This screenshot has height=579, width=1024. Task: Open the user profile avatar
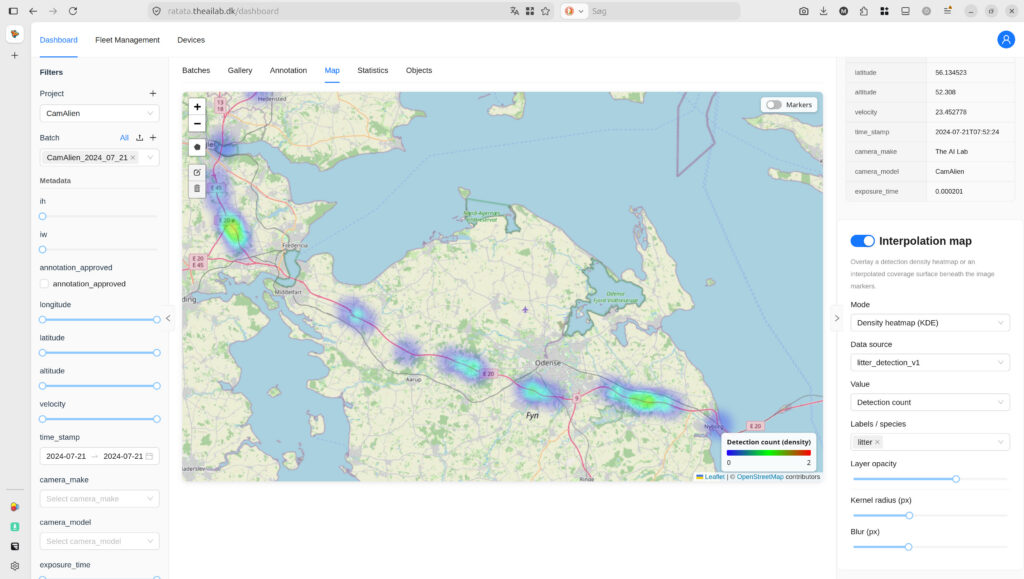coord(1006,40)
